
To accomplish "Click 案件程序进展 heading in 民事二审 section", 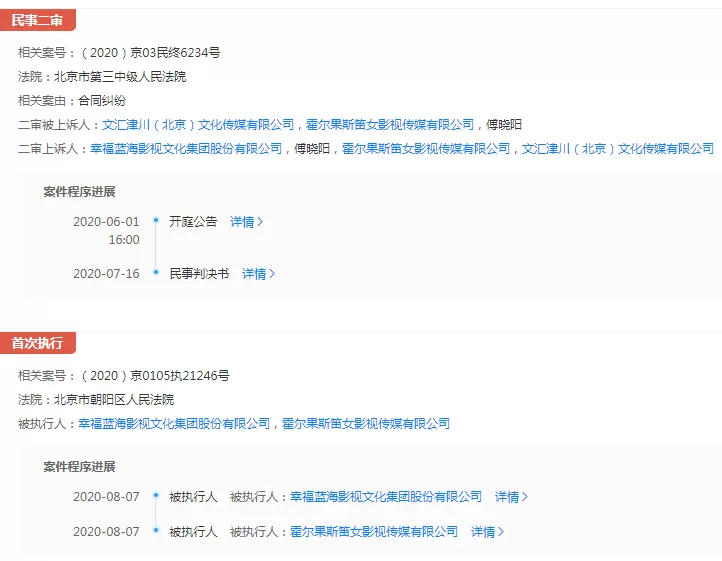I will 79,192.
